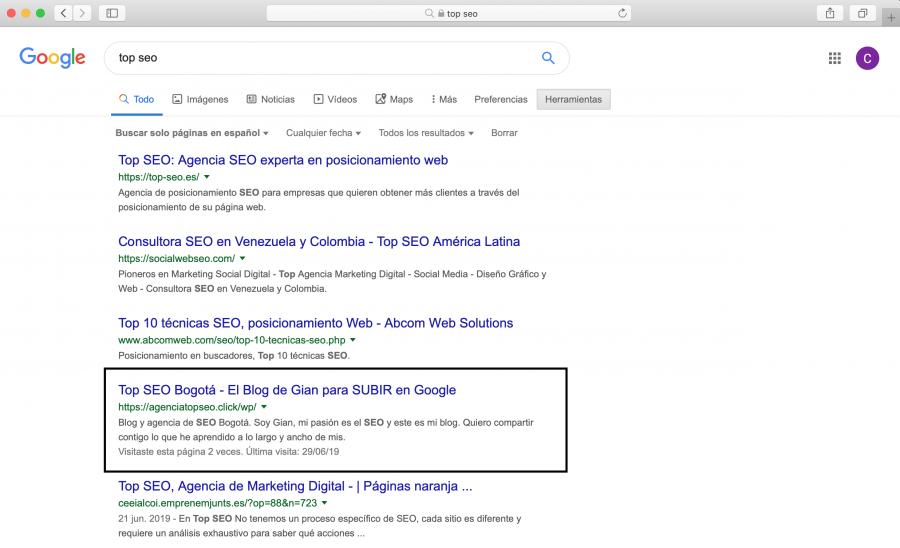
Task: Open the Google apps grid
Action: (835, 59)
